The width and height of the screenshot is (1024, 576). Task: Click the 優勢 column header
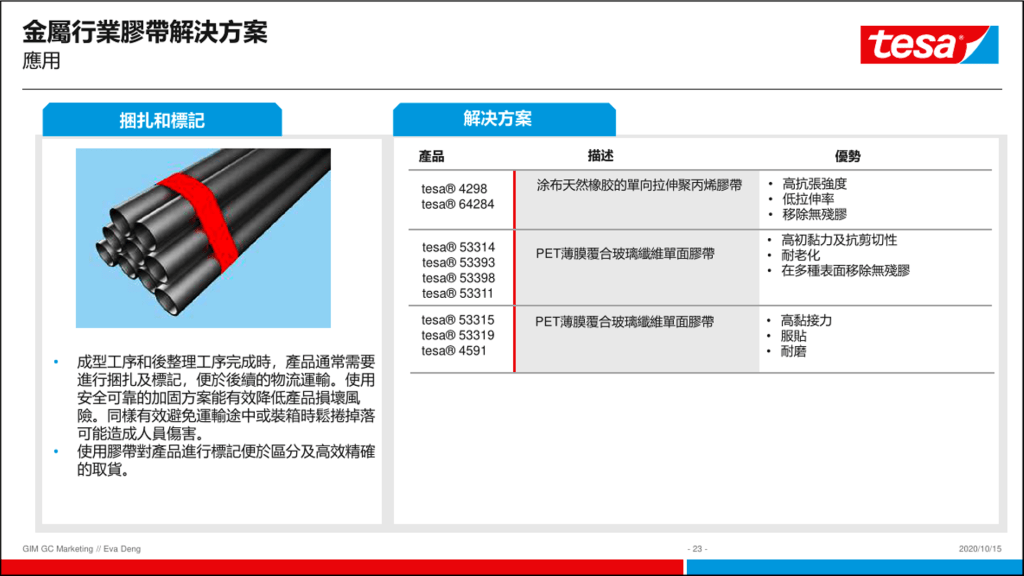(x=848, y=156)
